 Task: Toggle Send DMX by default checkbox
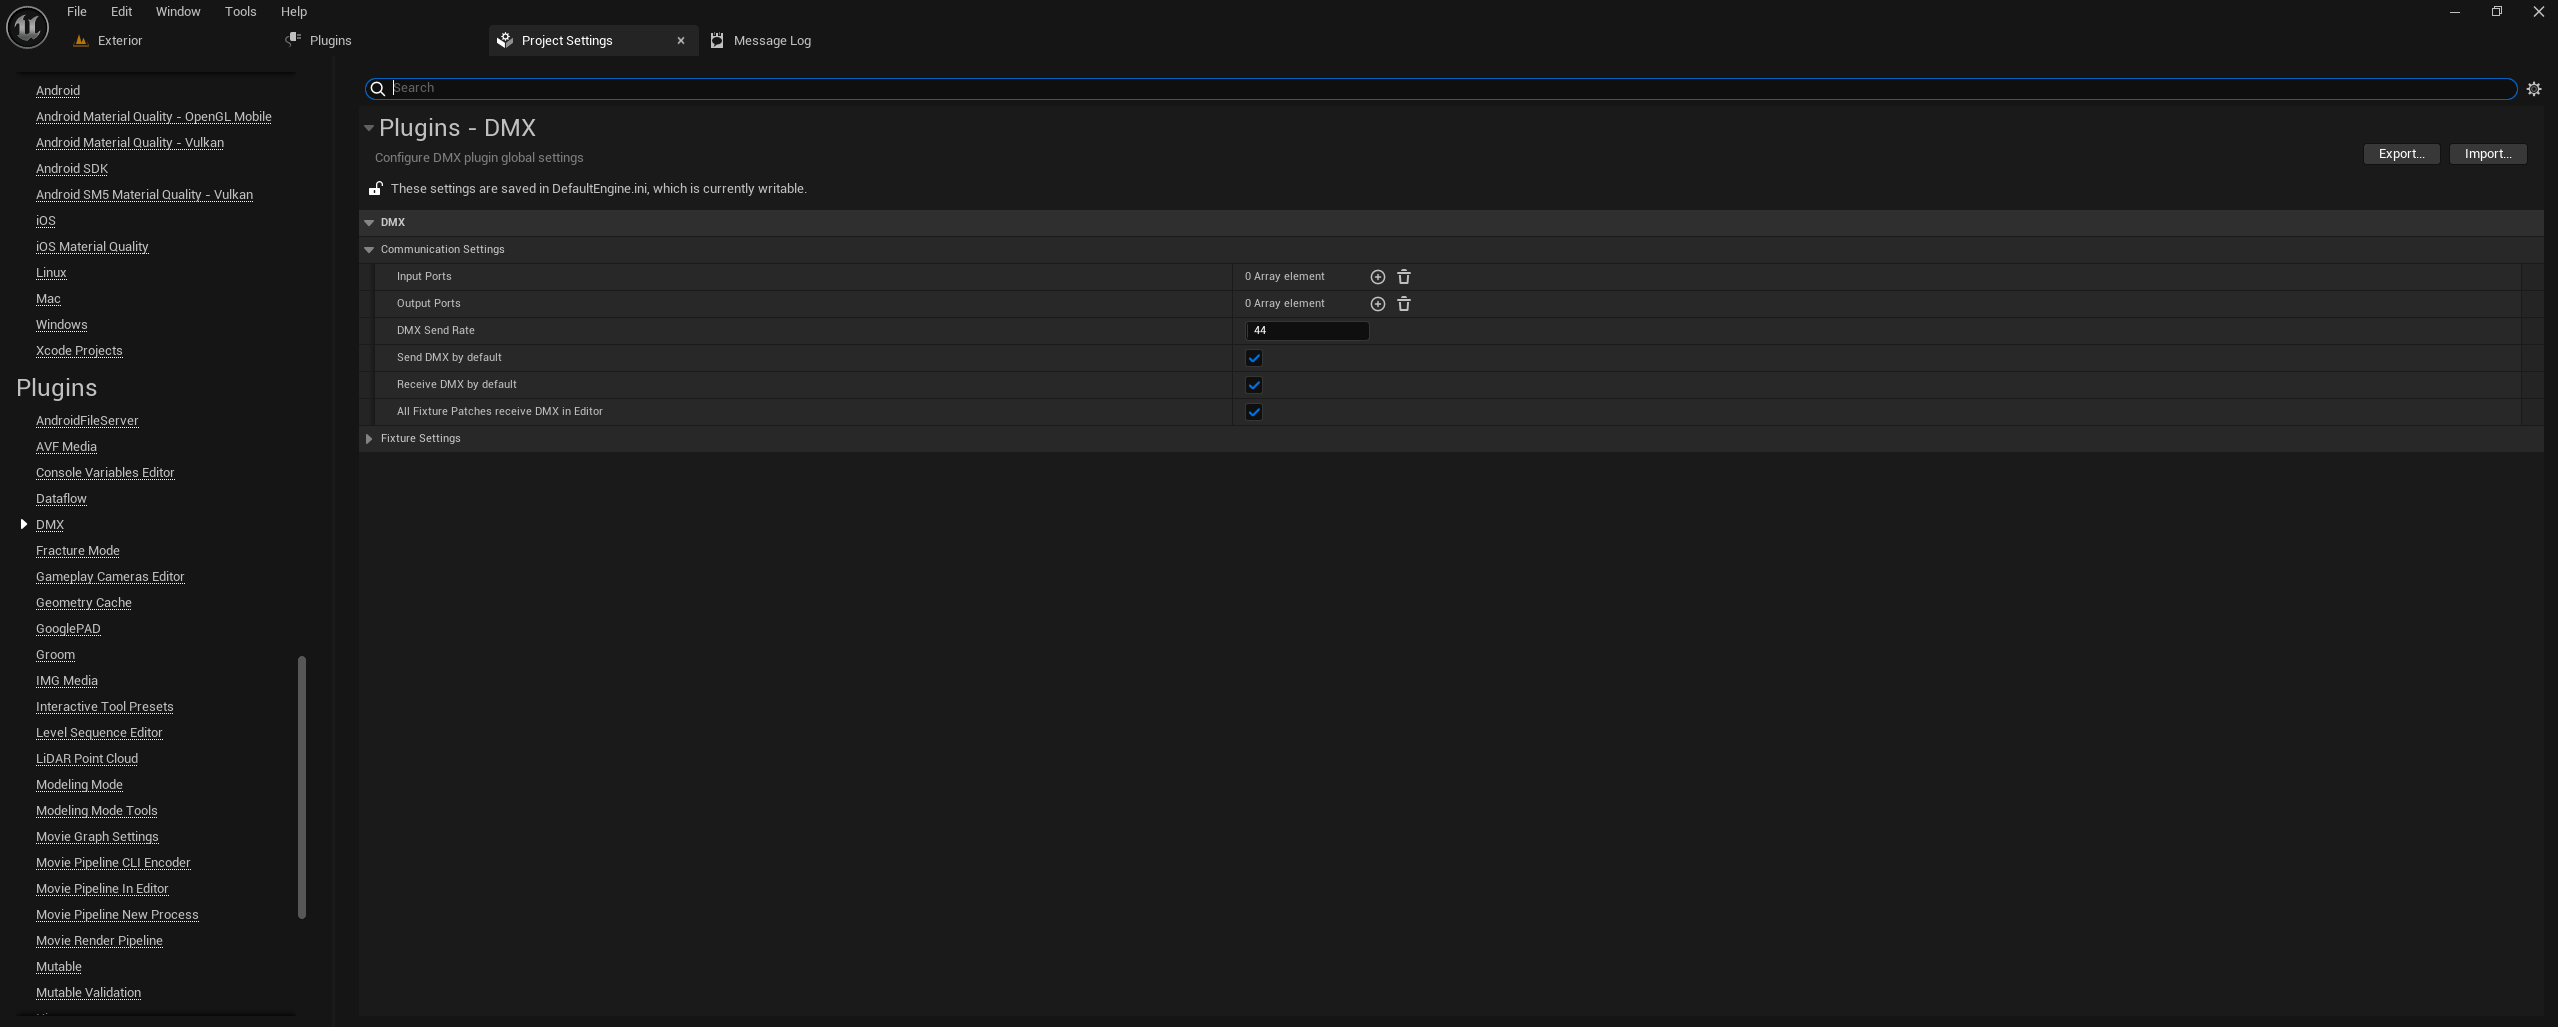pyautogui.click(x=1254, y=358)
